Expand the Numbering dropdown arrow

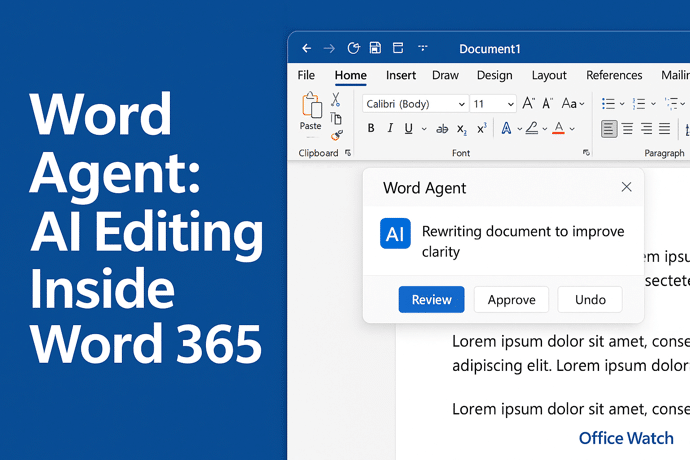653,104
